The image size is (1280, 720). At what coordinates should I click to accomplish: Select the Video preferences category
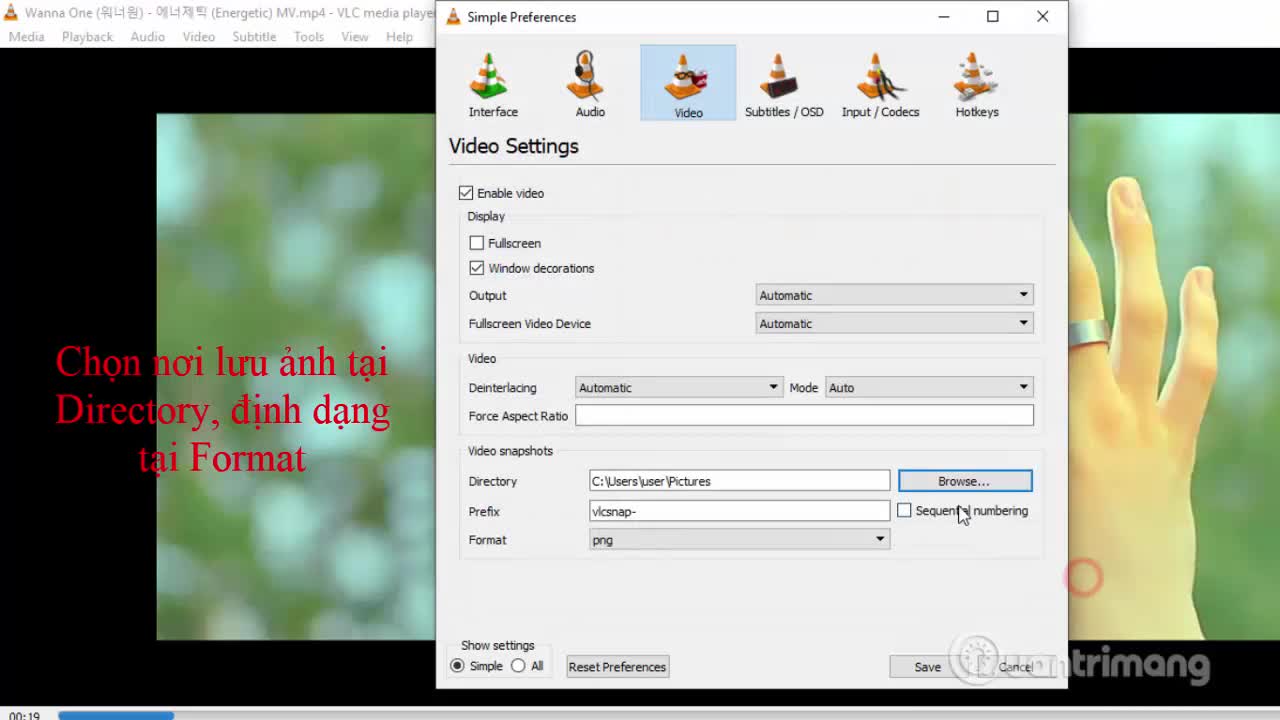click(x=688, y=83)
